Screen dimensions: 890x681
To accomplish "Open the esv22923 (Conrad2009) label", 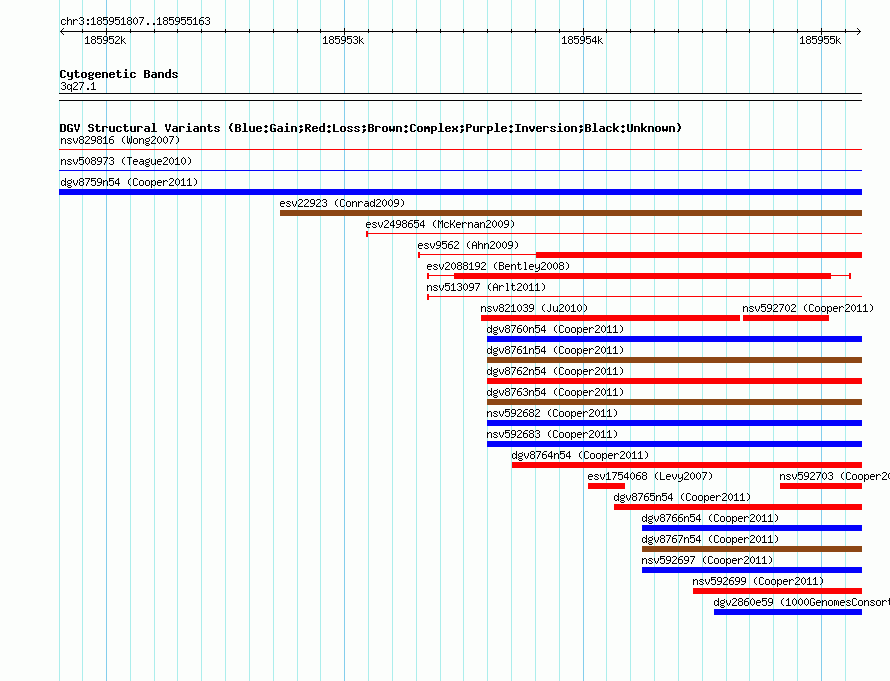I will 342,203.
